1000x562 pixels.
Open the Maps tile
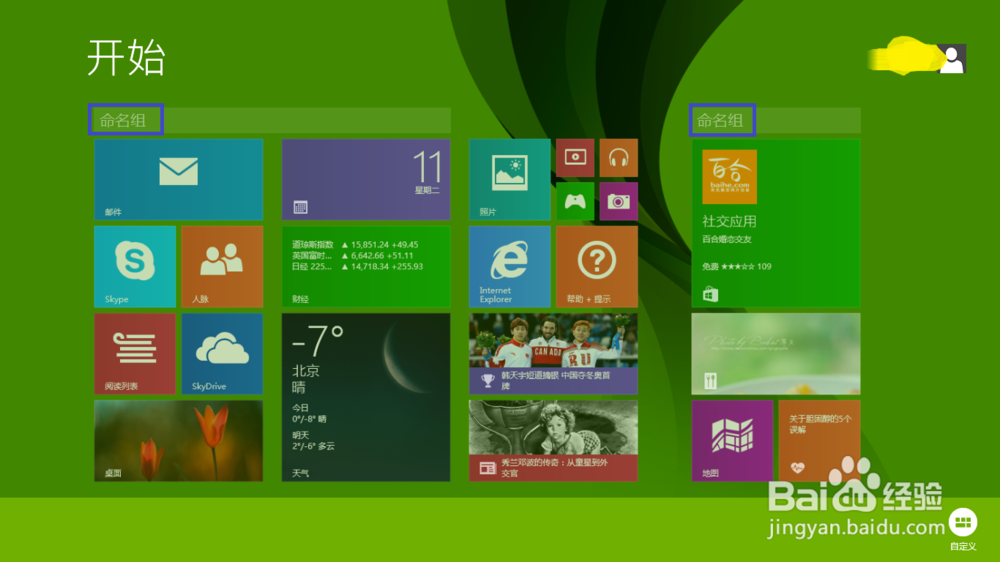[732, 441]
